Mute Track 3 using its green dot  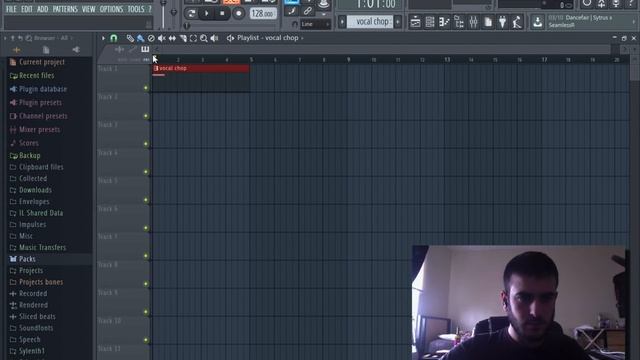coord(146,144)
